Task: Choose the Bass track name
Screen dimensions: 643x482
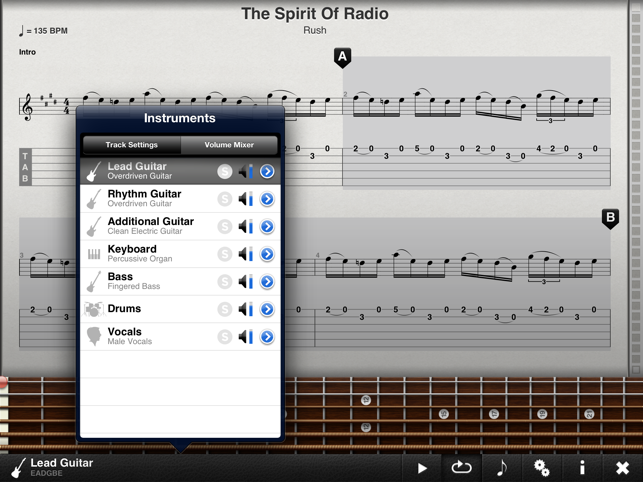Action: pos(120,276)
